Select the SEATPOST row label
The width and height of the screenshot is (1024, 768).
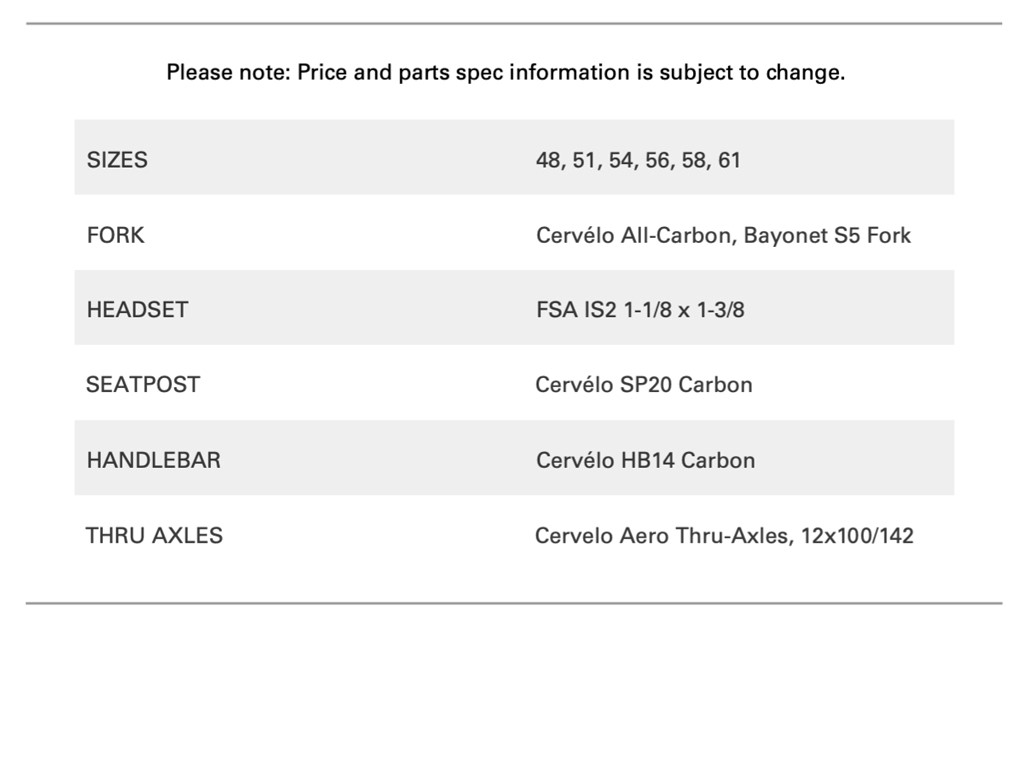143,385
